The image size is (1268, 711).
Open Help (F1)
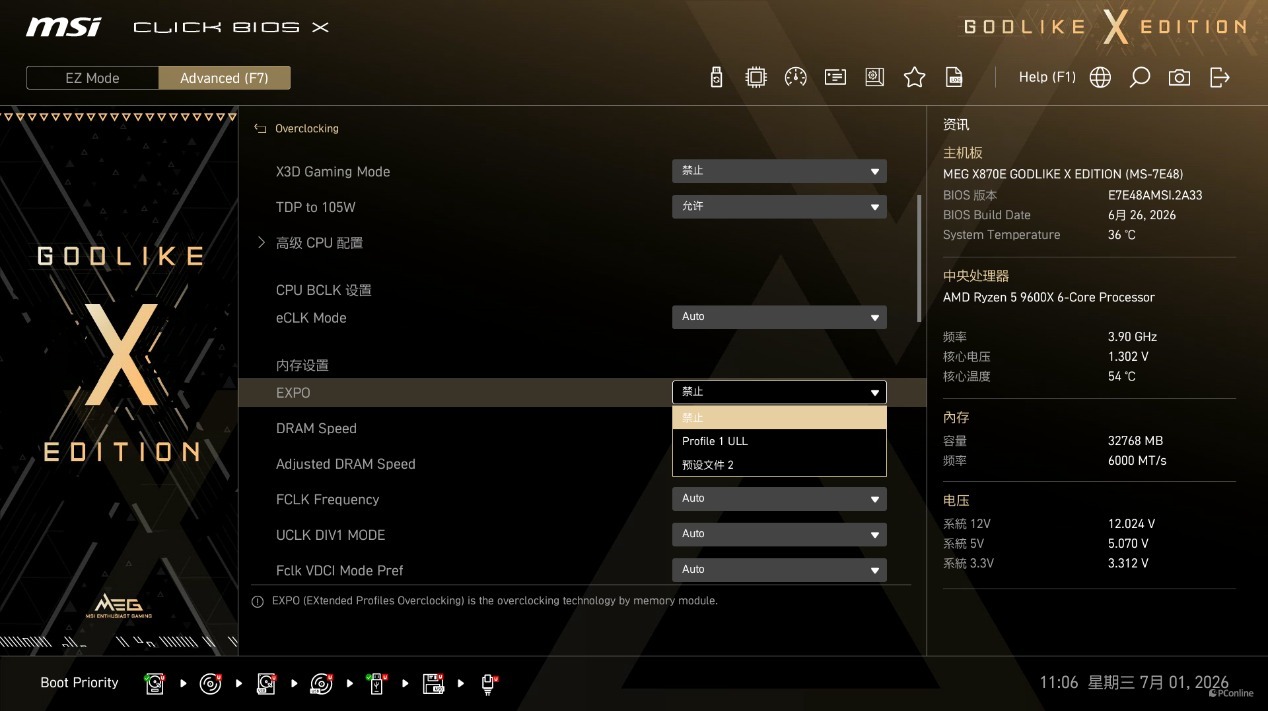[1047, 77]
